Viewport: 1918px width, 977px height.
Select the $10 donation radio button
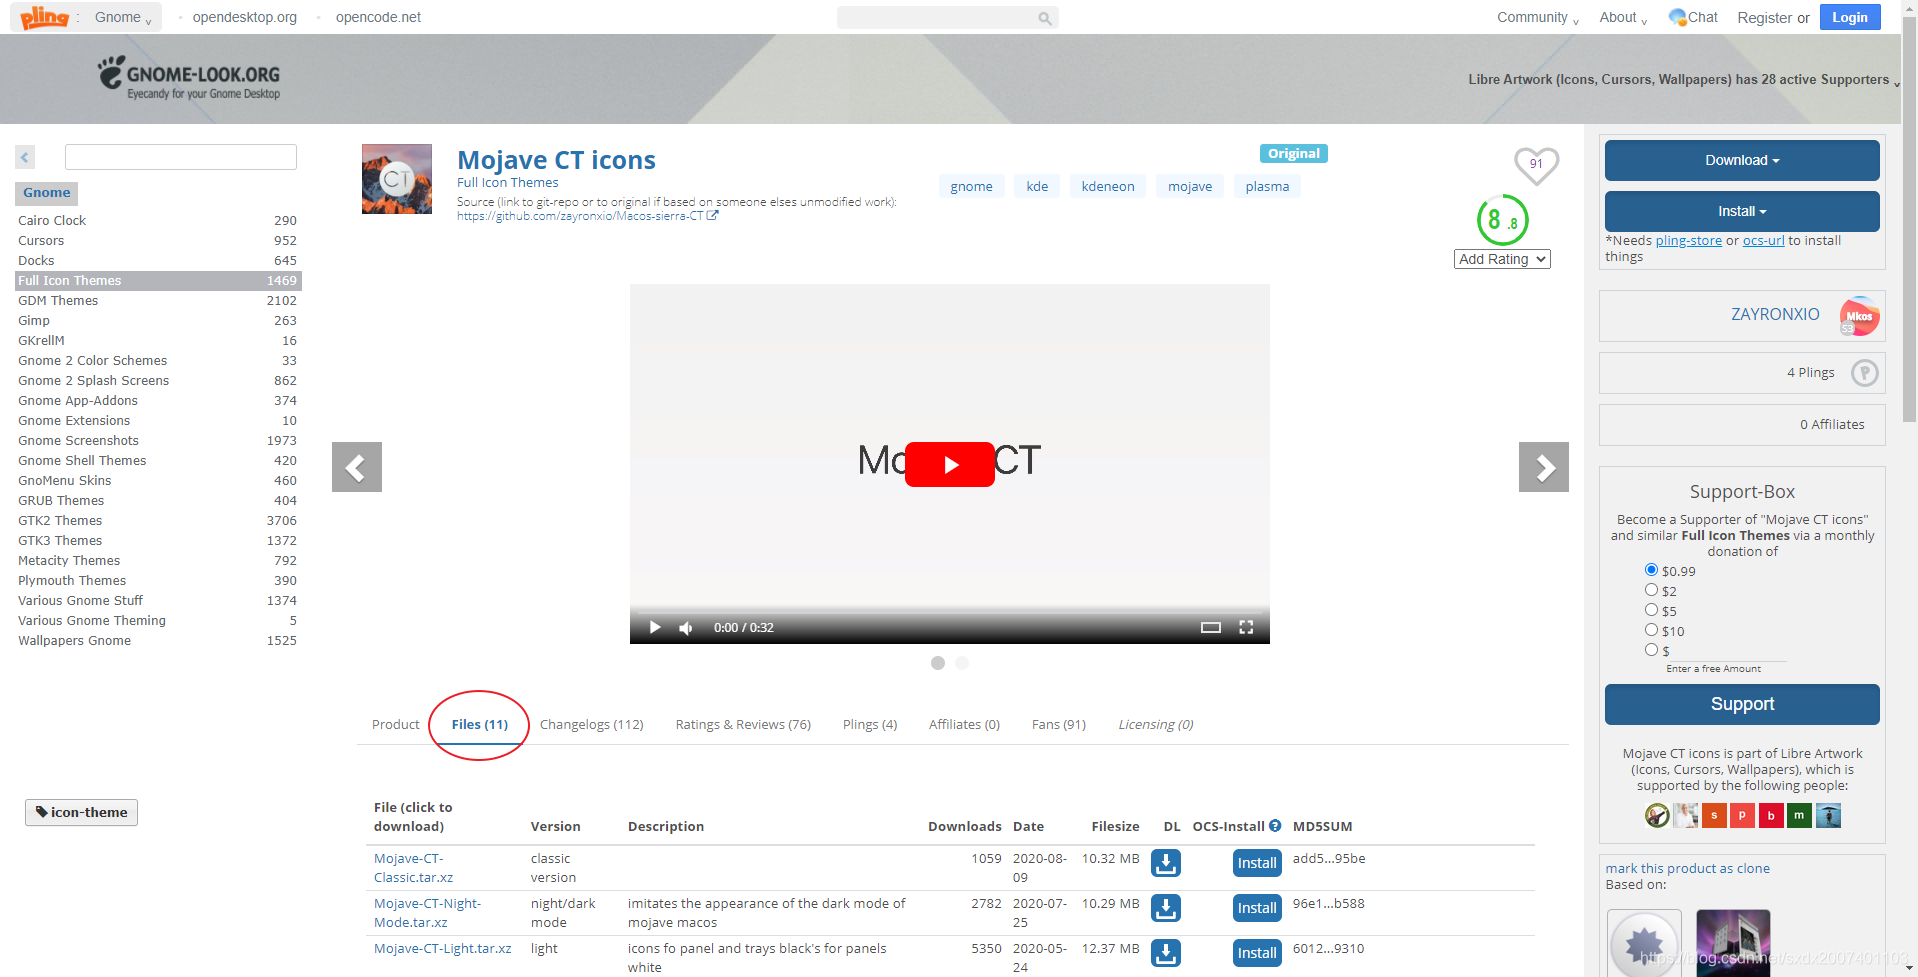click(1651, 630)
